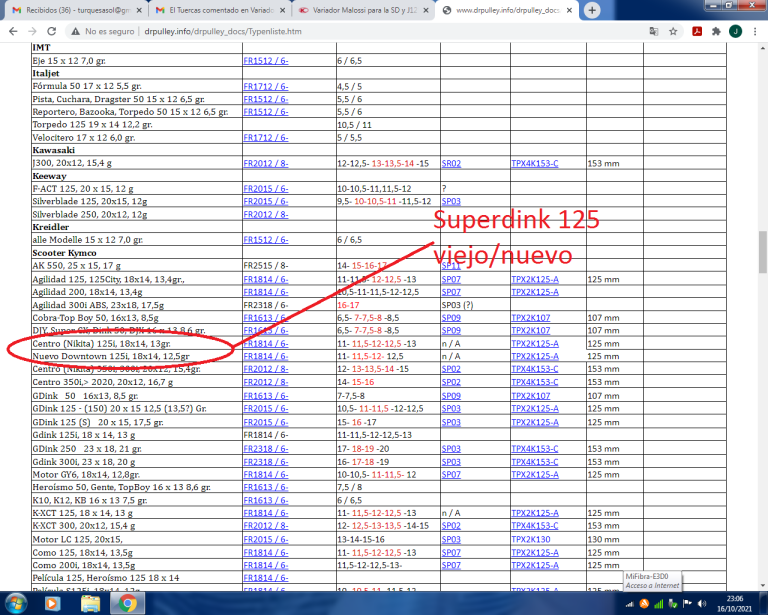Image resolution: width=768 pixels, height=615 pixels.
Task: Open the FR2012 link in Kawasaki J300 row
Action: click(264, 162)
